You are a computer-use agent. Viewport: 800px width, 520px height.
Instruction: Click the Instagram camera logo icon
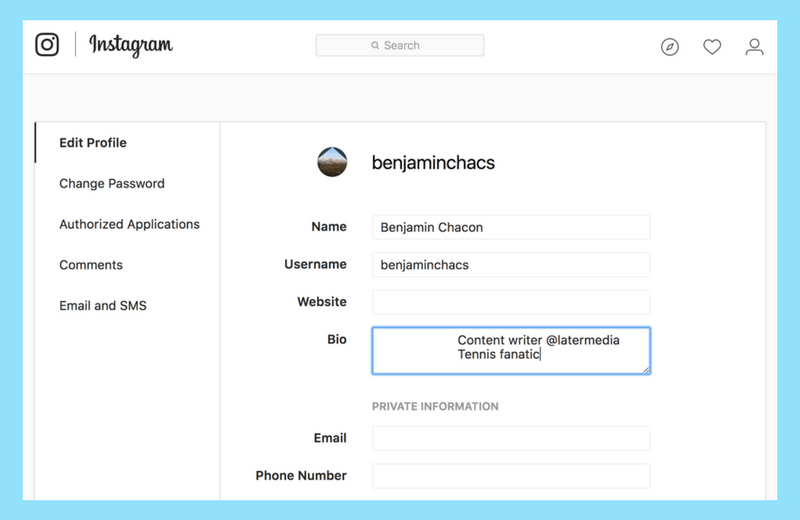click(47, 44)
